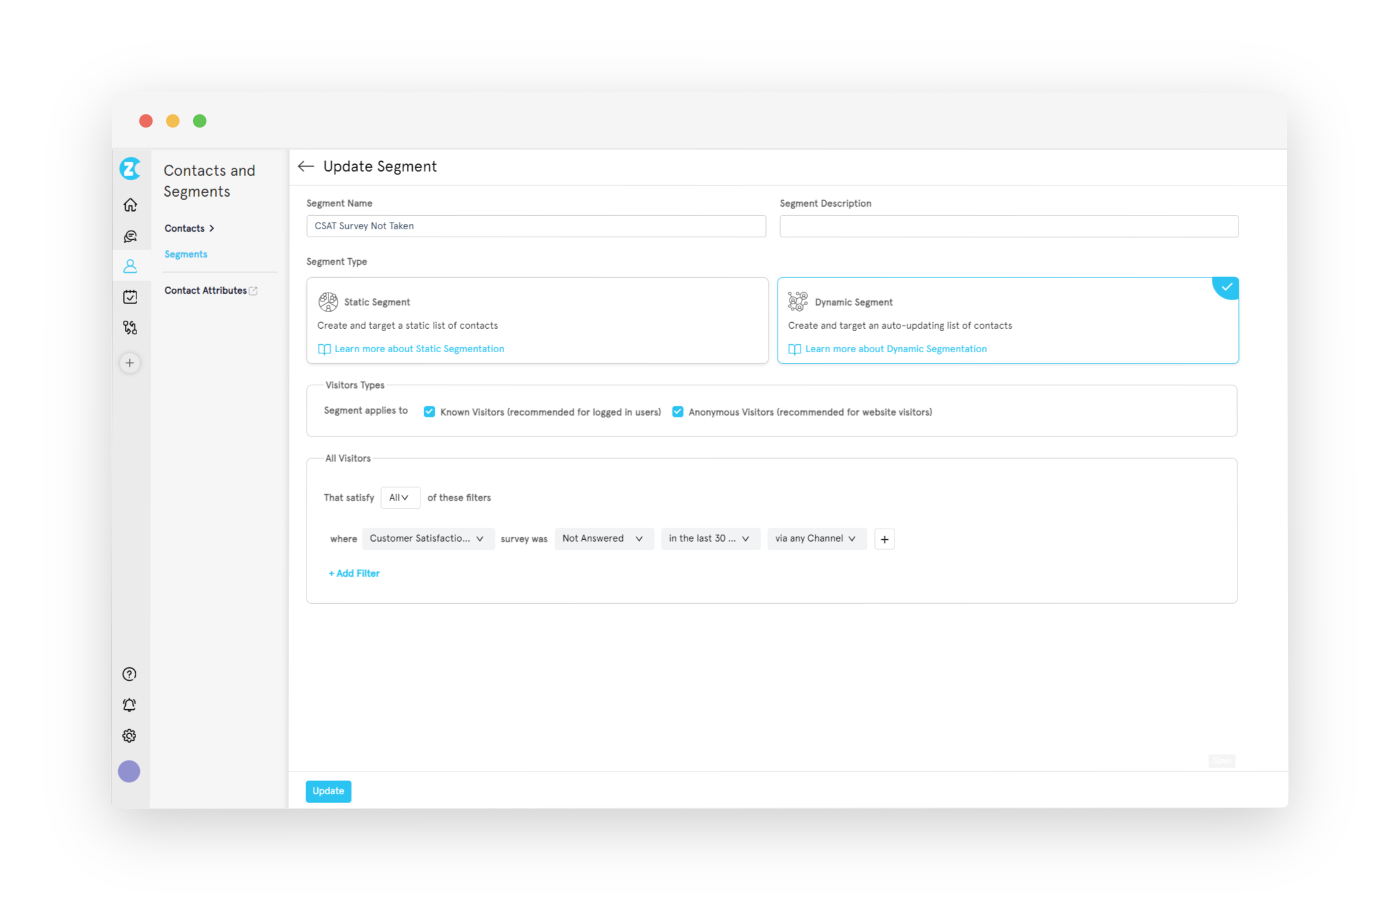Viewport: 1400px width, 900px height.
Task: Click the Segment applies to label
Action: click(x=366, y=411)
